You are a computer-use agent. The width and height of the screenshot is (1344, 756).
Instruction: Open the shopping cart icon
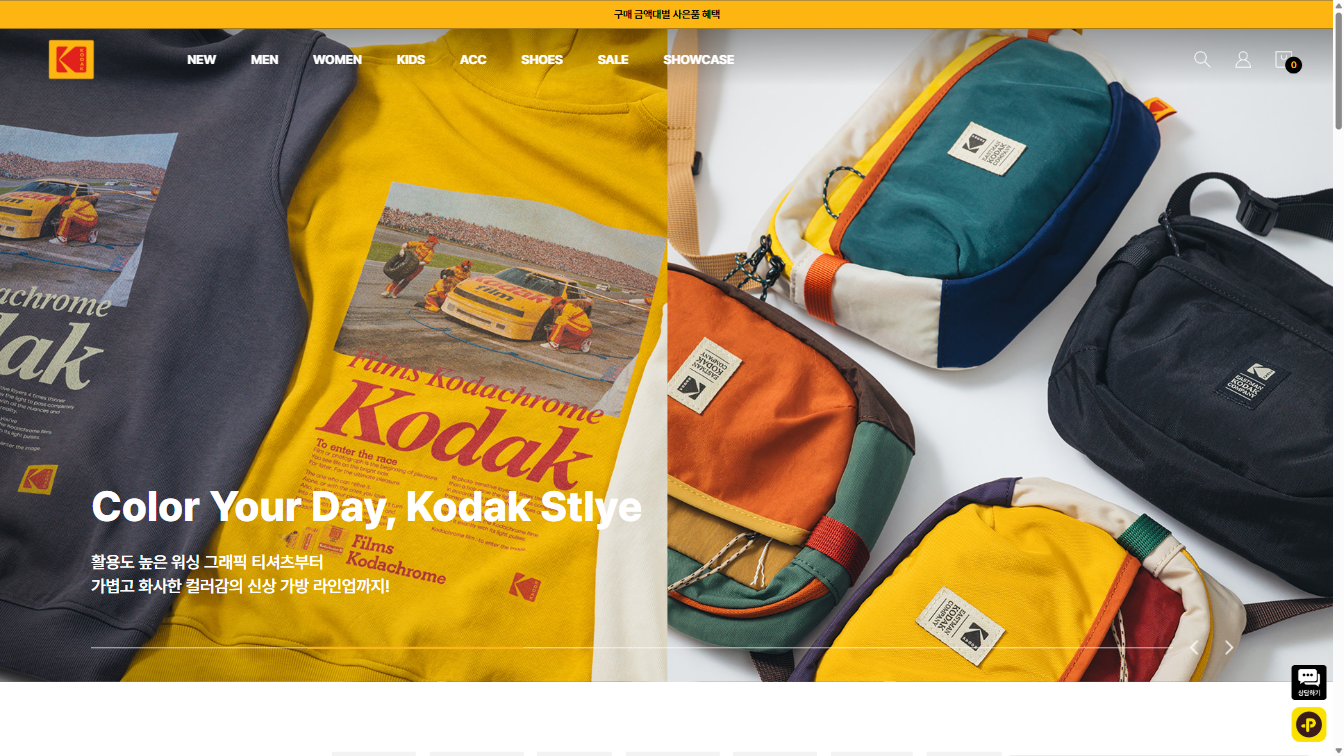point(1285,60)
